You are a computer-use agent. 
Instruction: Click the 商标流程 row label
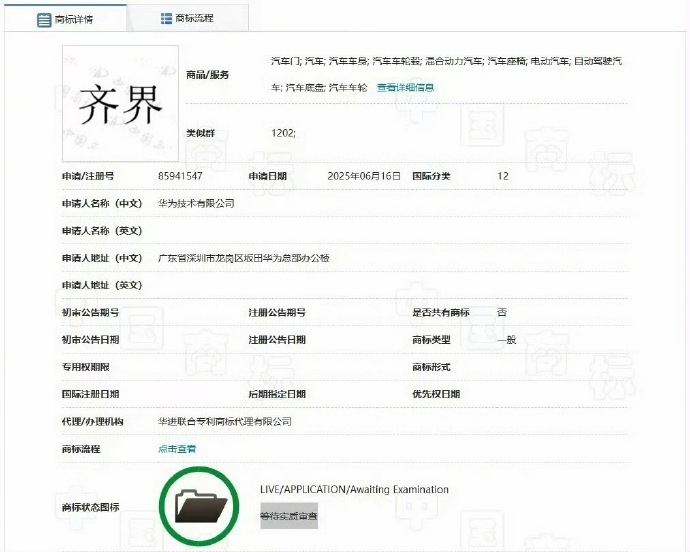pos(81,449)
